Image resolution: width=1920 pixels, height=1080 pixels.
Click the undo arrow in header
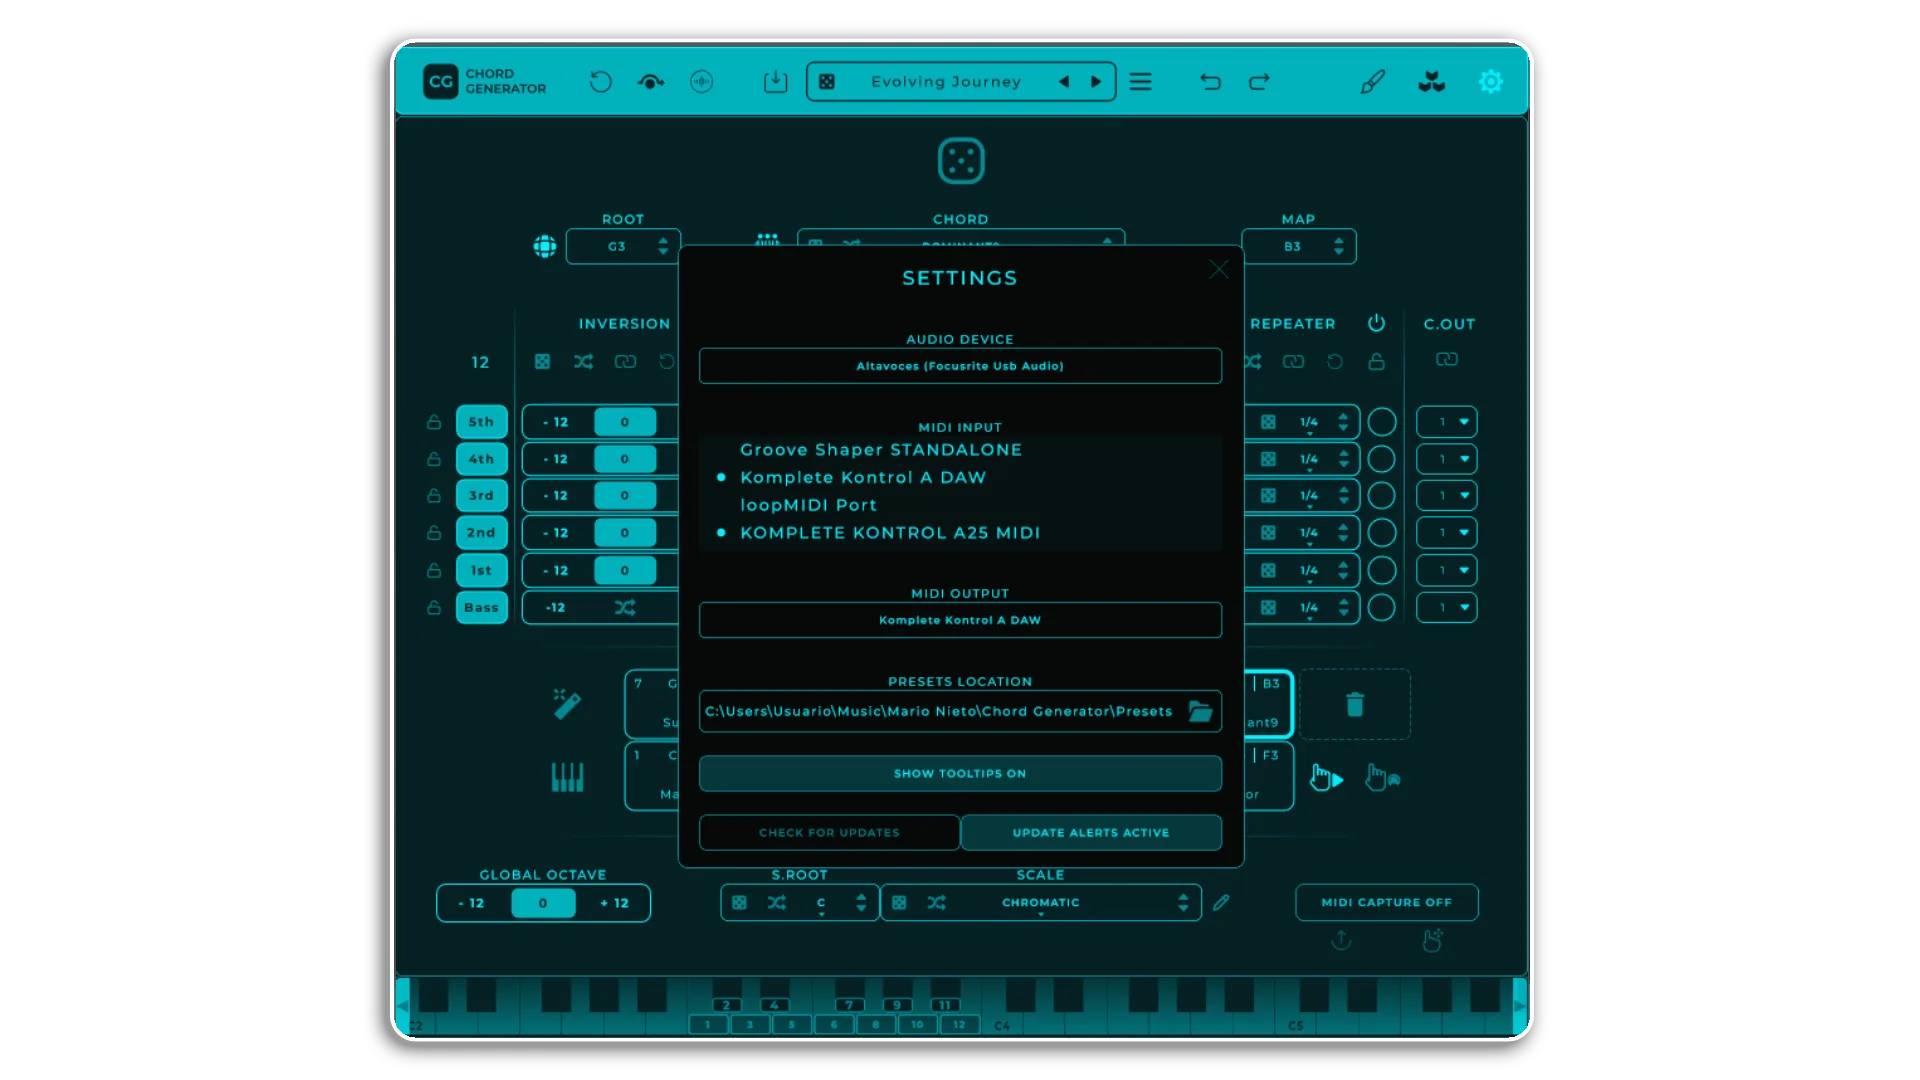click(x=1210, y=82)
